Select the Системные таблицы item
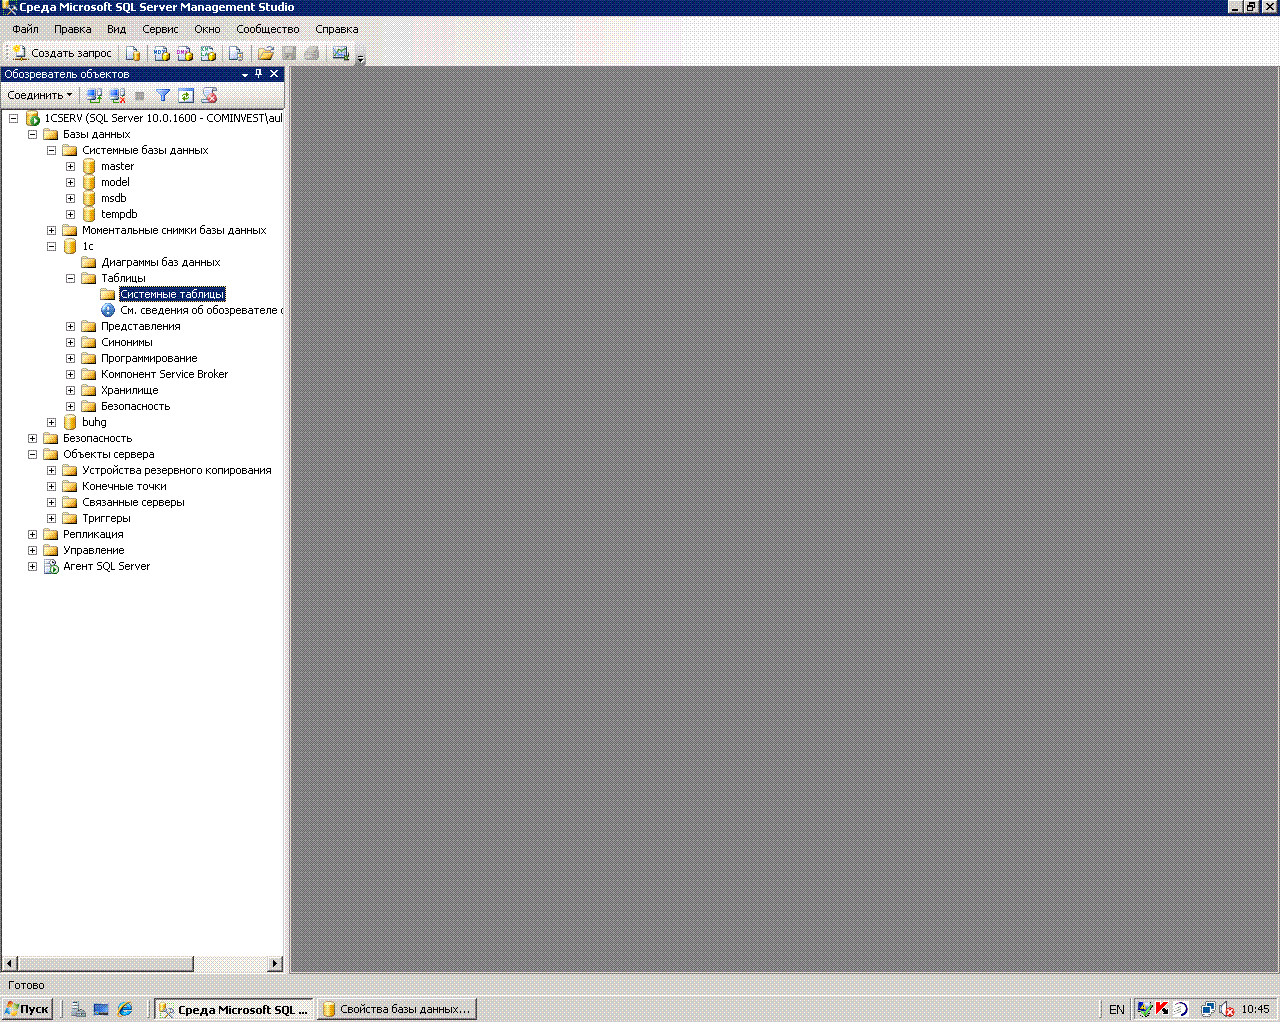 click(172, 294)
